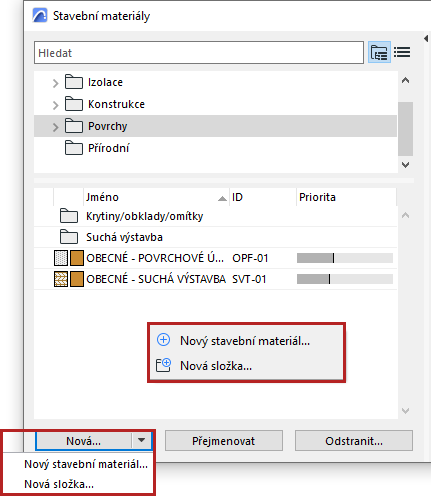Open the Suchá výstavba folder row

pos(215,237)
